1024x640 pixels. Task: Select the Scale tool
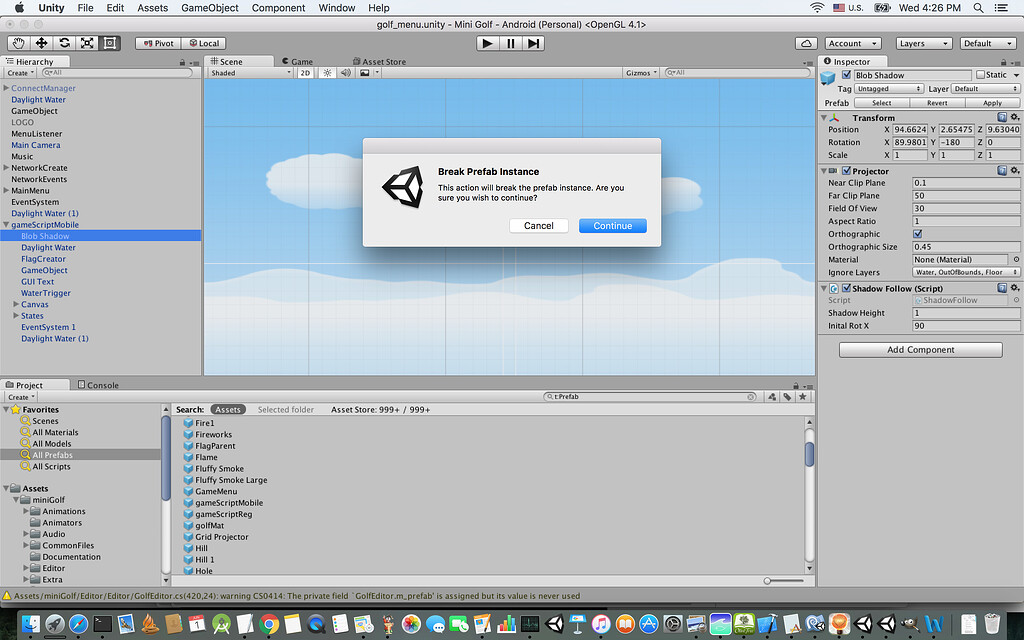coord(87,43)
